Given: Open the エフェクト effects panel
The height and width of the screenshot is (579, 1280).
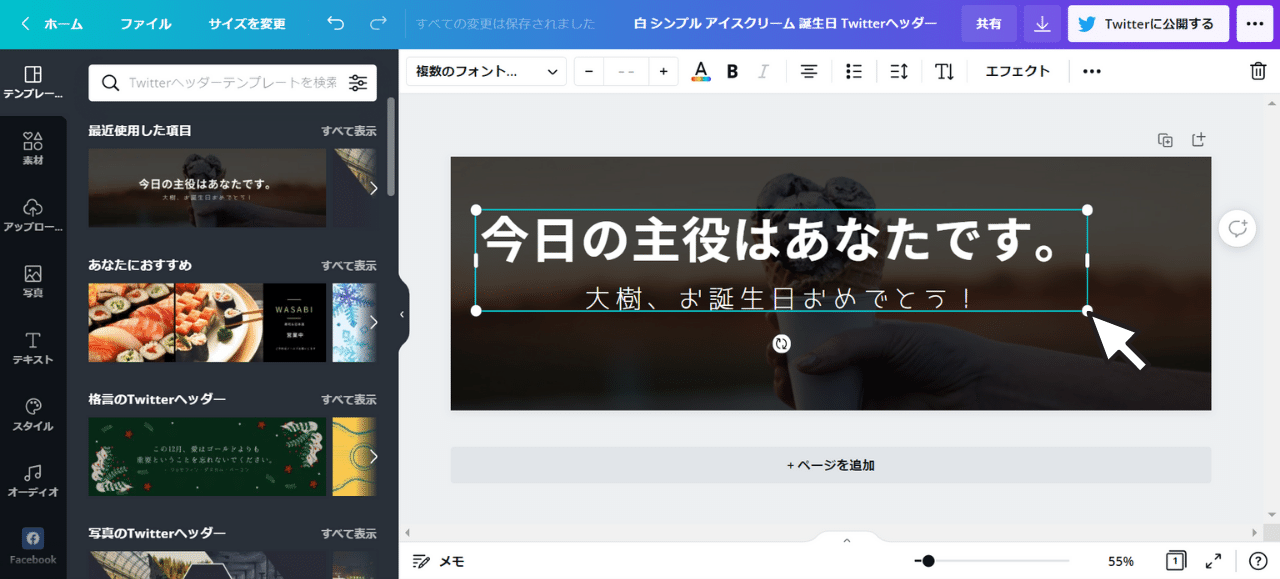Looking at the screenshot, I should coord(1018,71).
